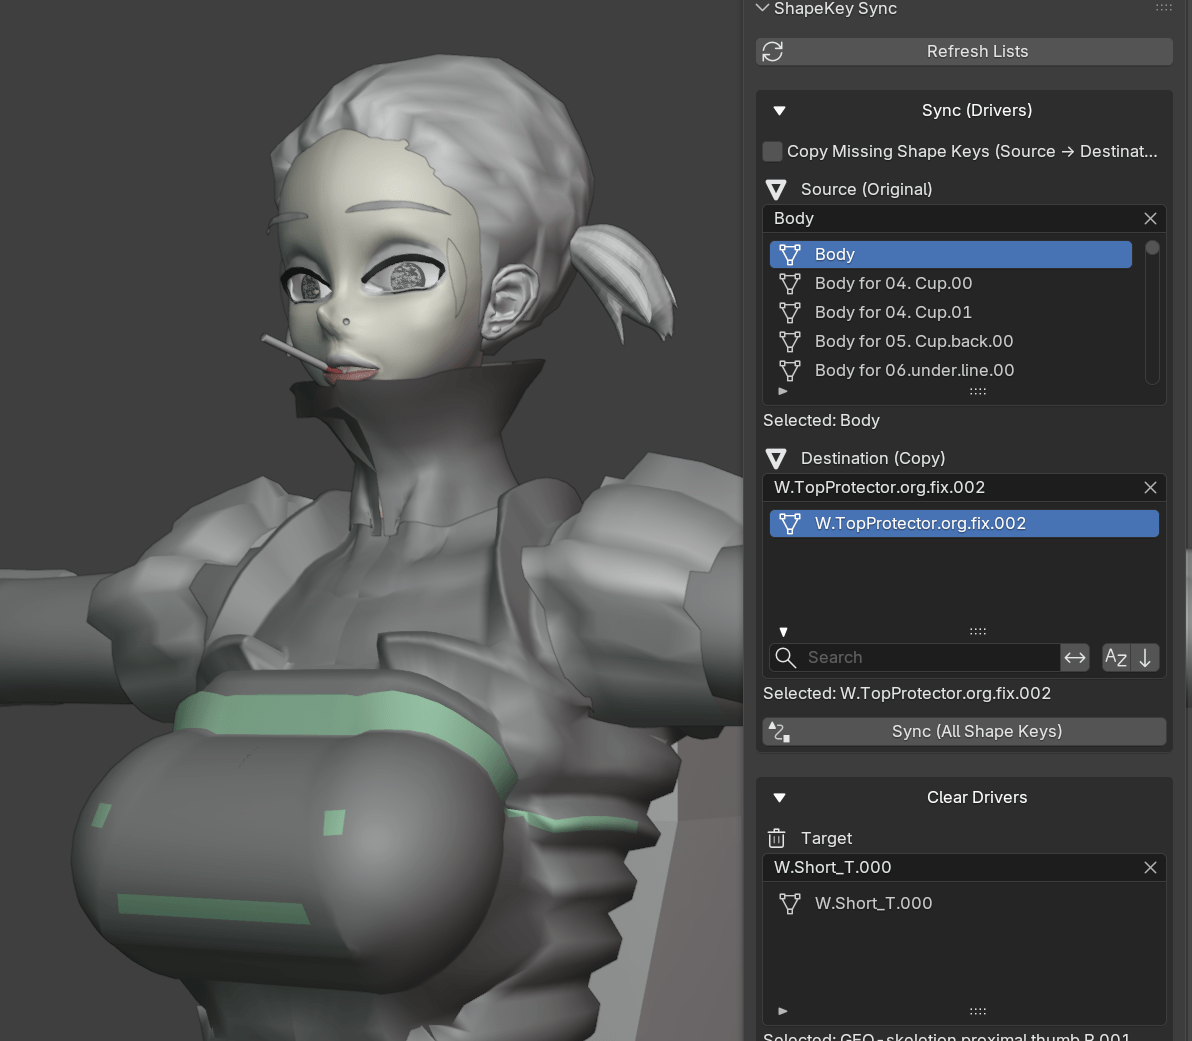
Task: Click the 'Selected: Body' status text
Action: (x=821, y=421)
